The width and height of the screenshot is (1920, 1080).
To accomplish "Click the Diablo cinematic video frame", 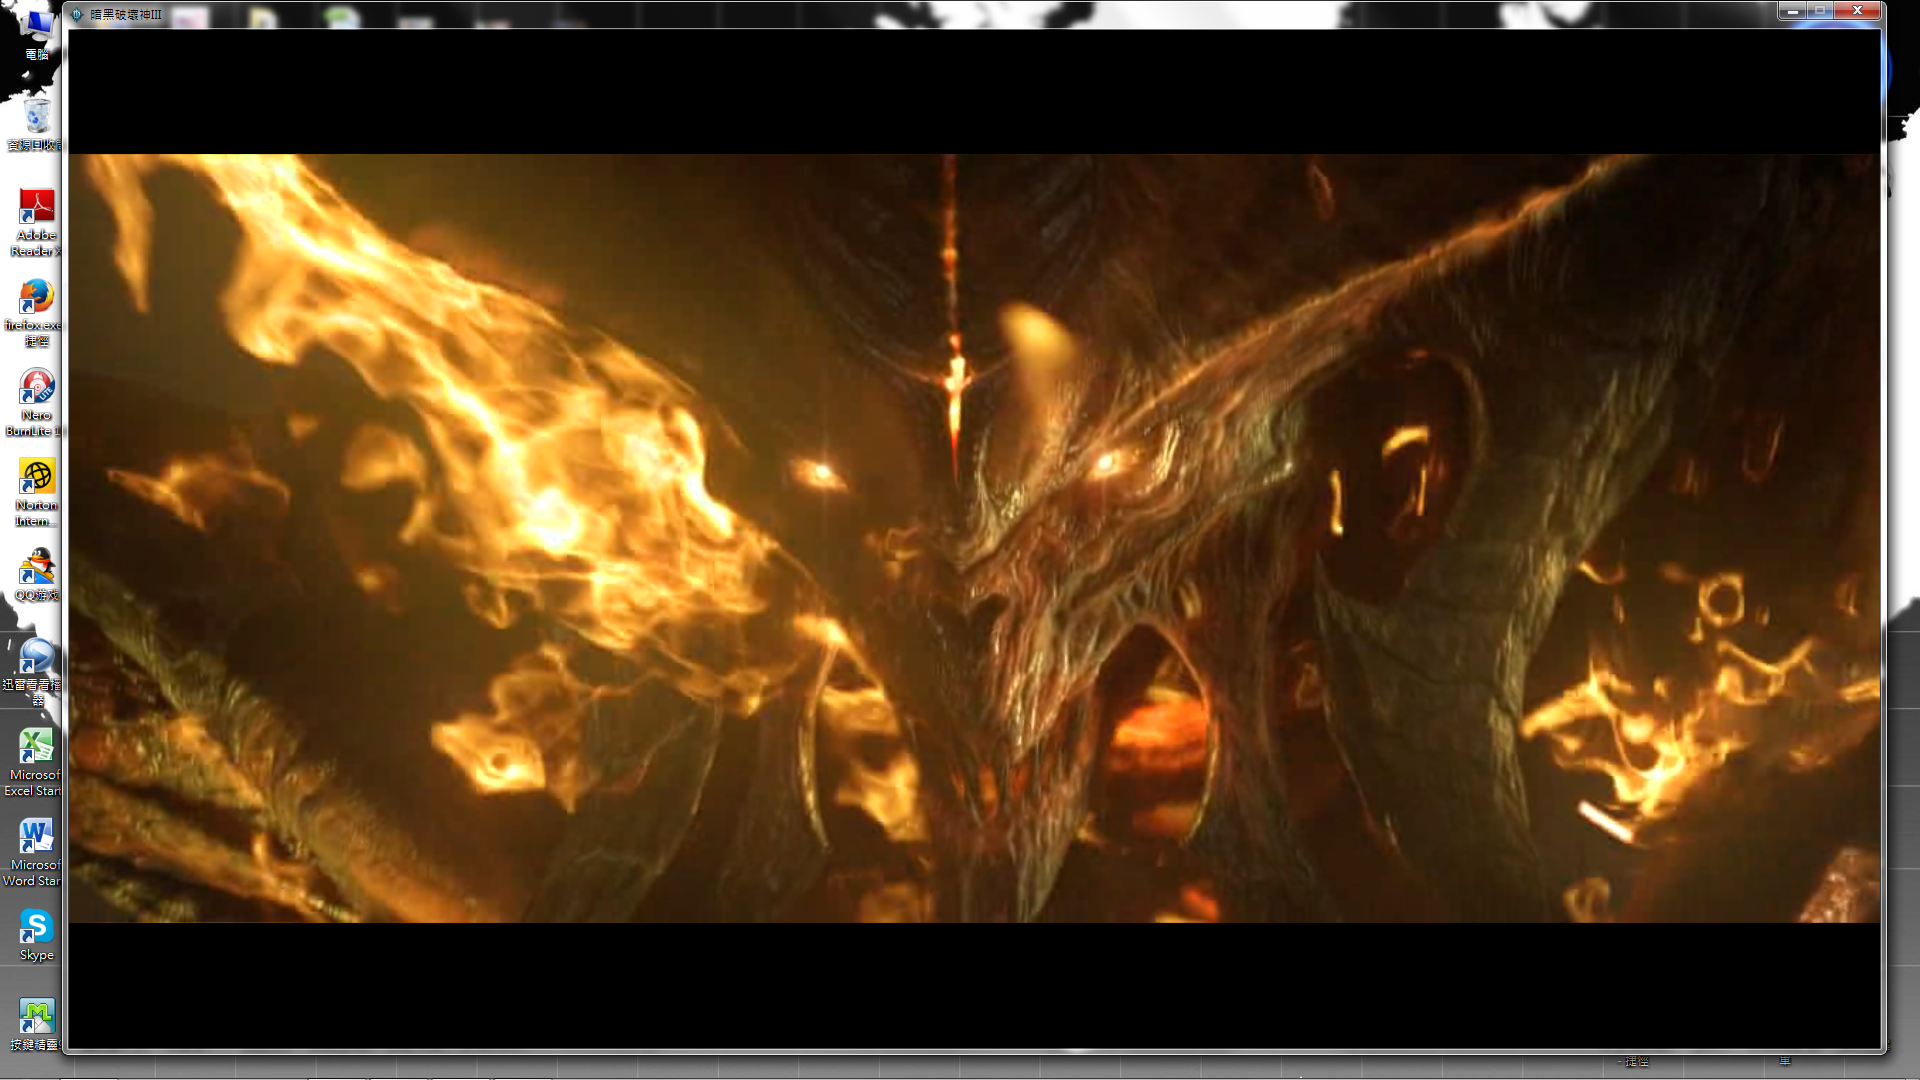I will coord(975,538).
